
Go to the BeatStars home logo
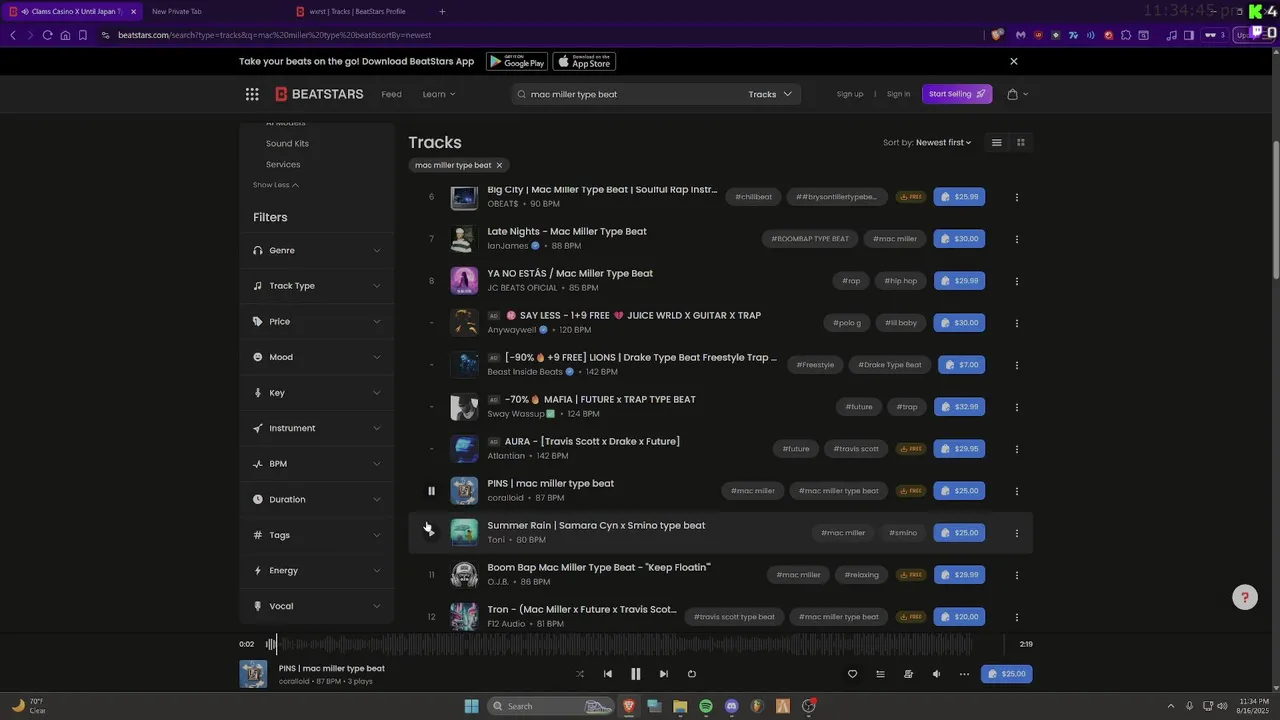click(x=319, y=94)
